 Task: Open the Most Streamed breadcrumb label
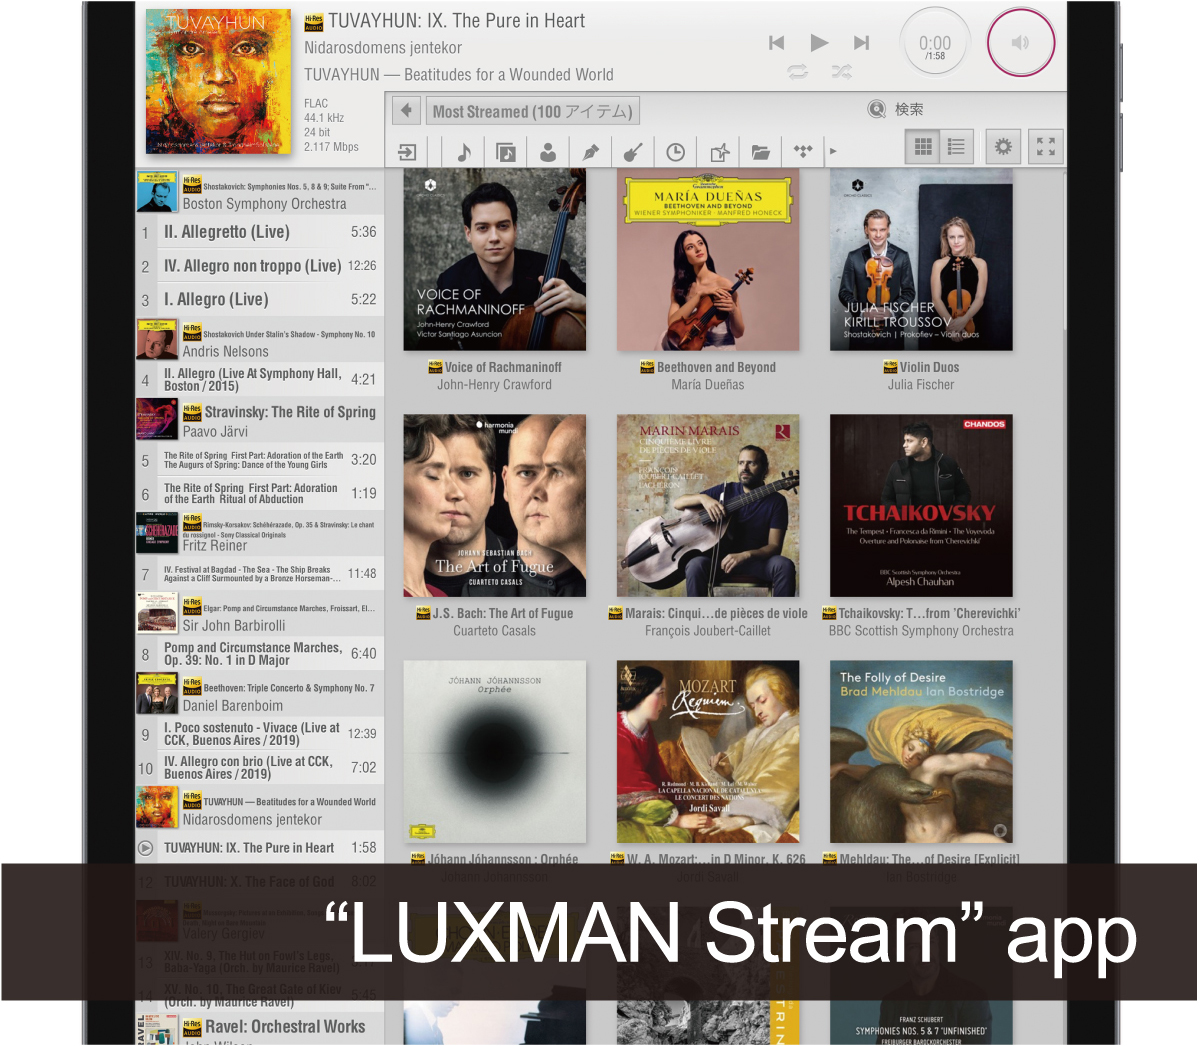tap(532, 111)
